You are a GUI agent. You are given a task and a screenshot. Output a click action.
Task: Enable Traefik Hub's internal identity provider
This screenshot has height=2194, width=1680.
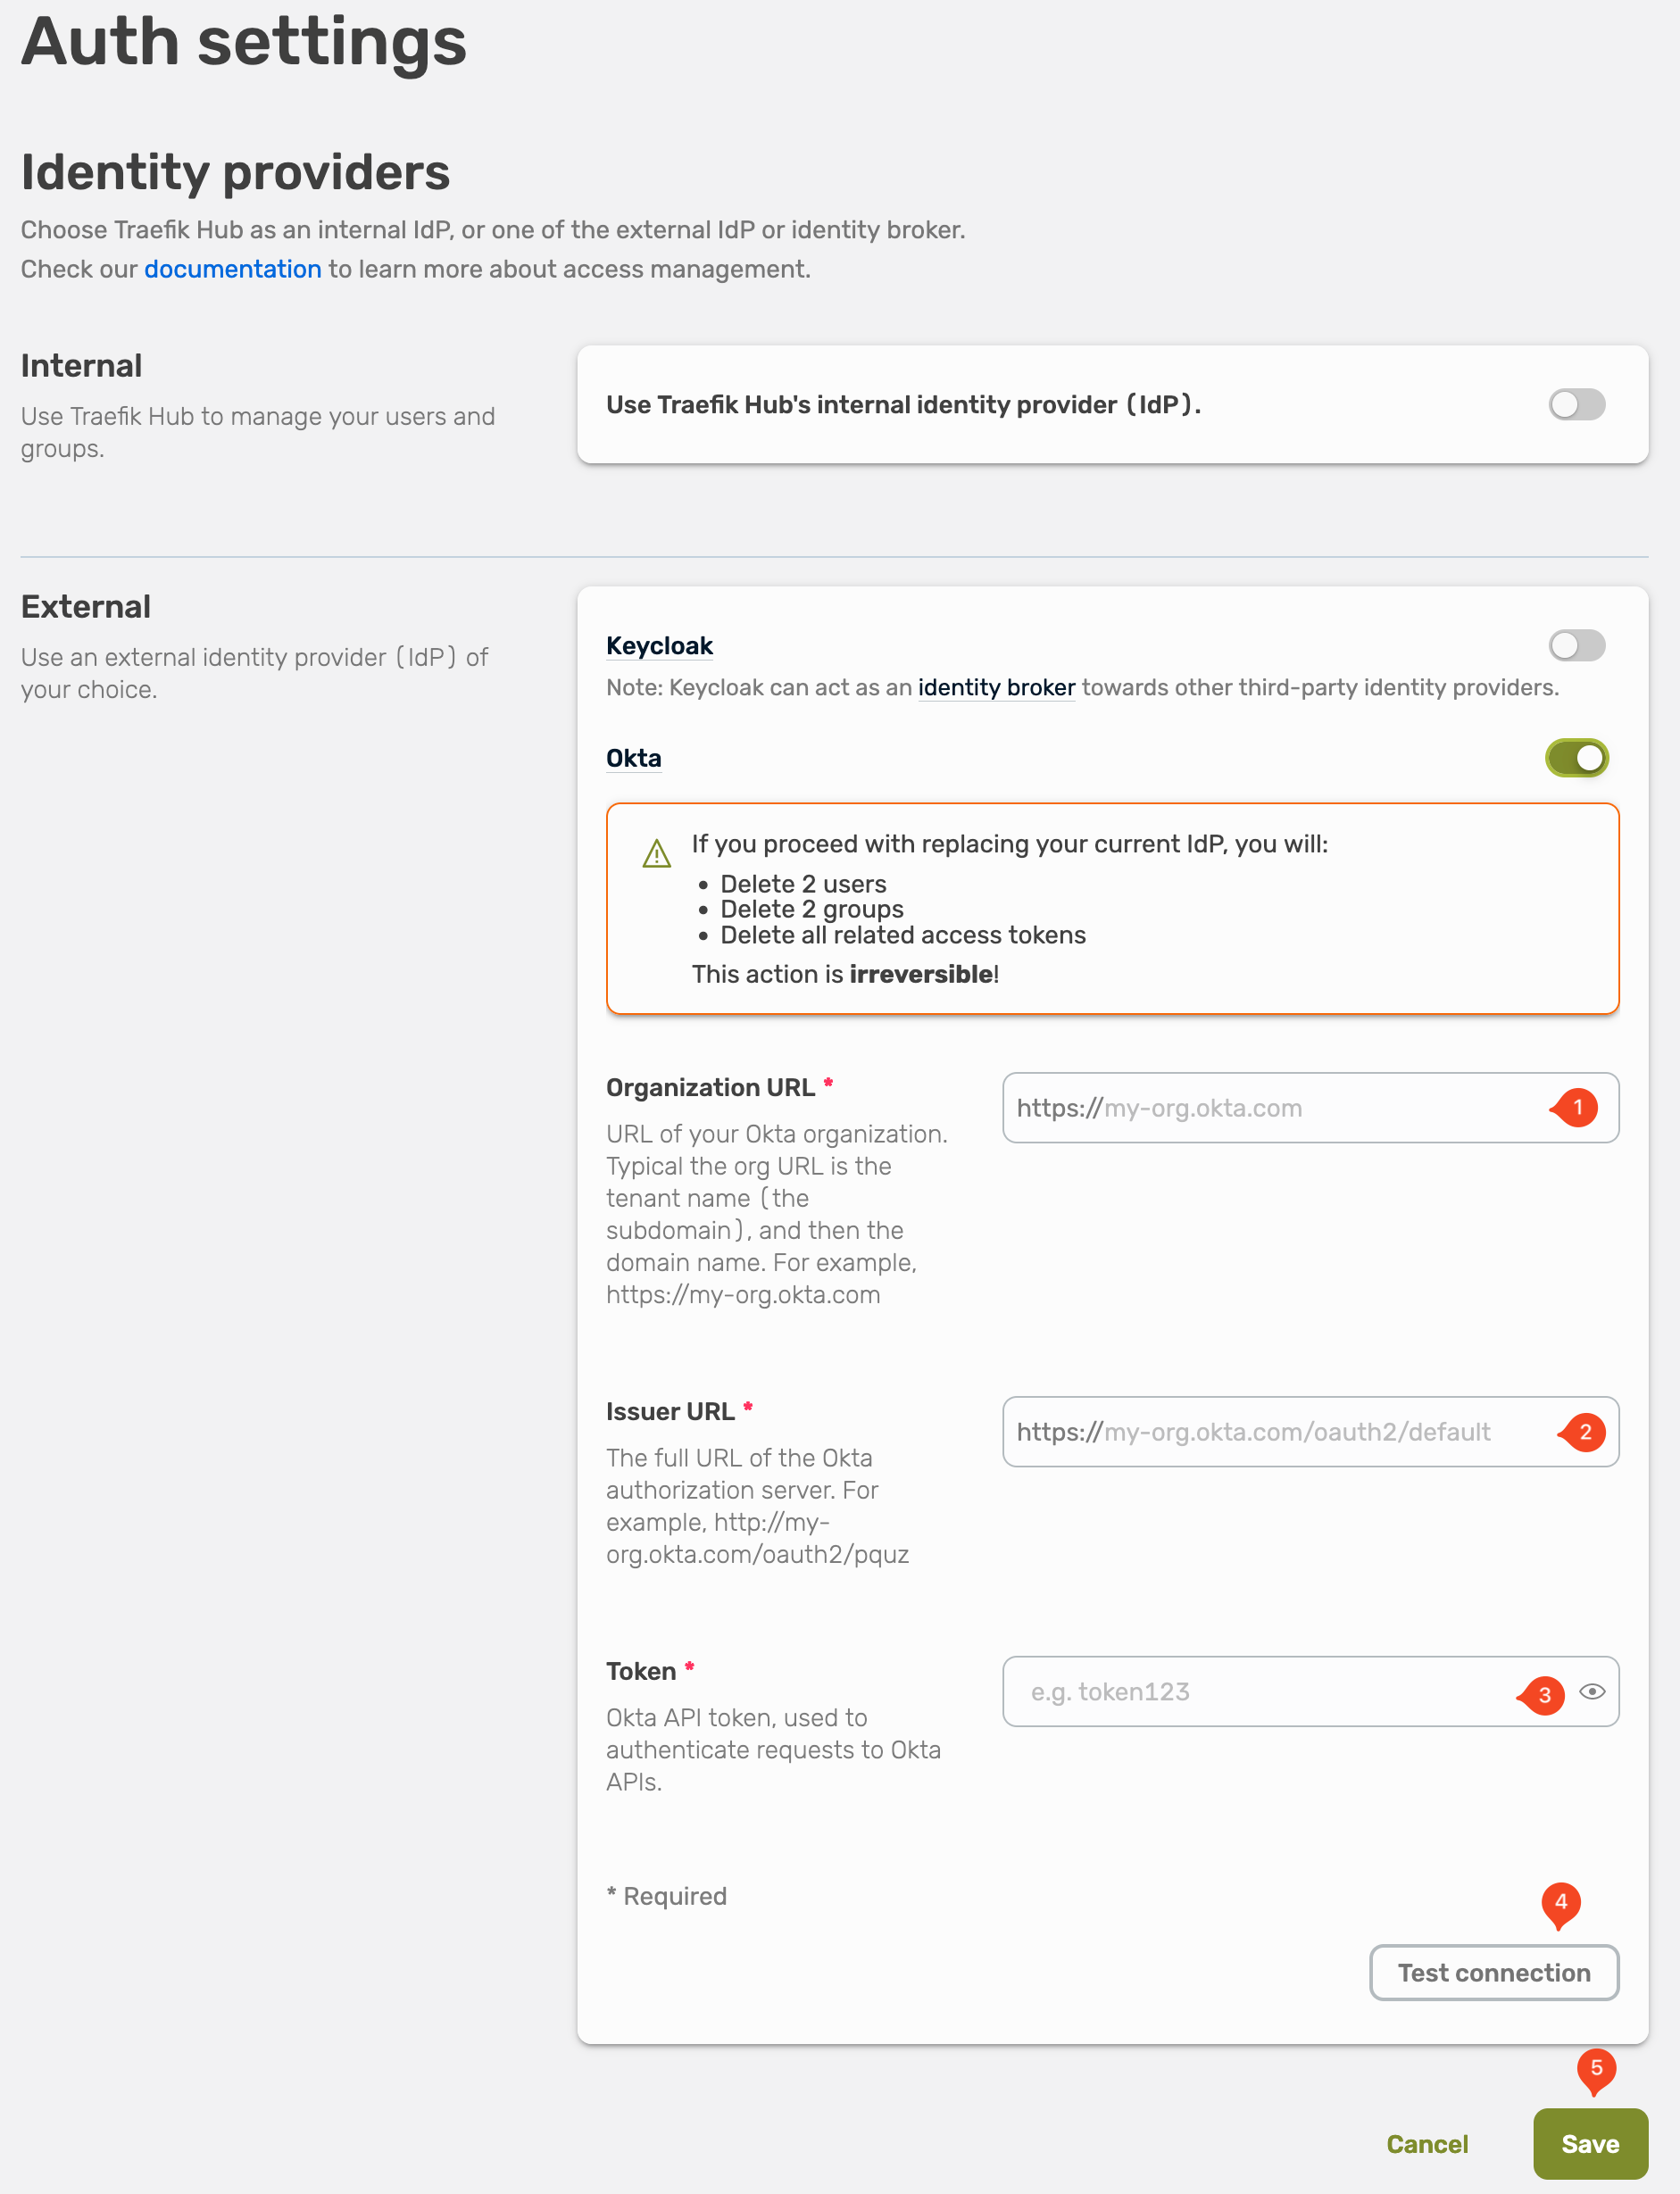(1577, 404)
